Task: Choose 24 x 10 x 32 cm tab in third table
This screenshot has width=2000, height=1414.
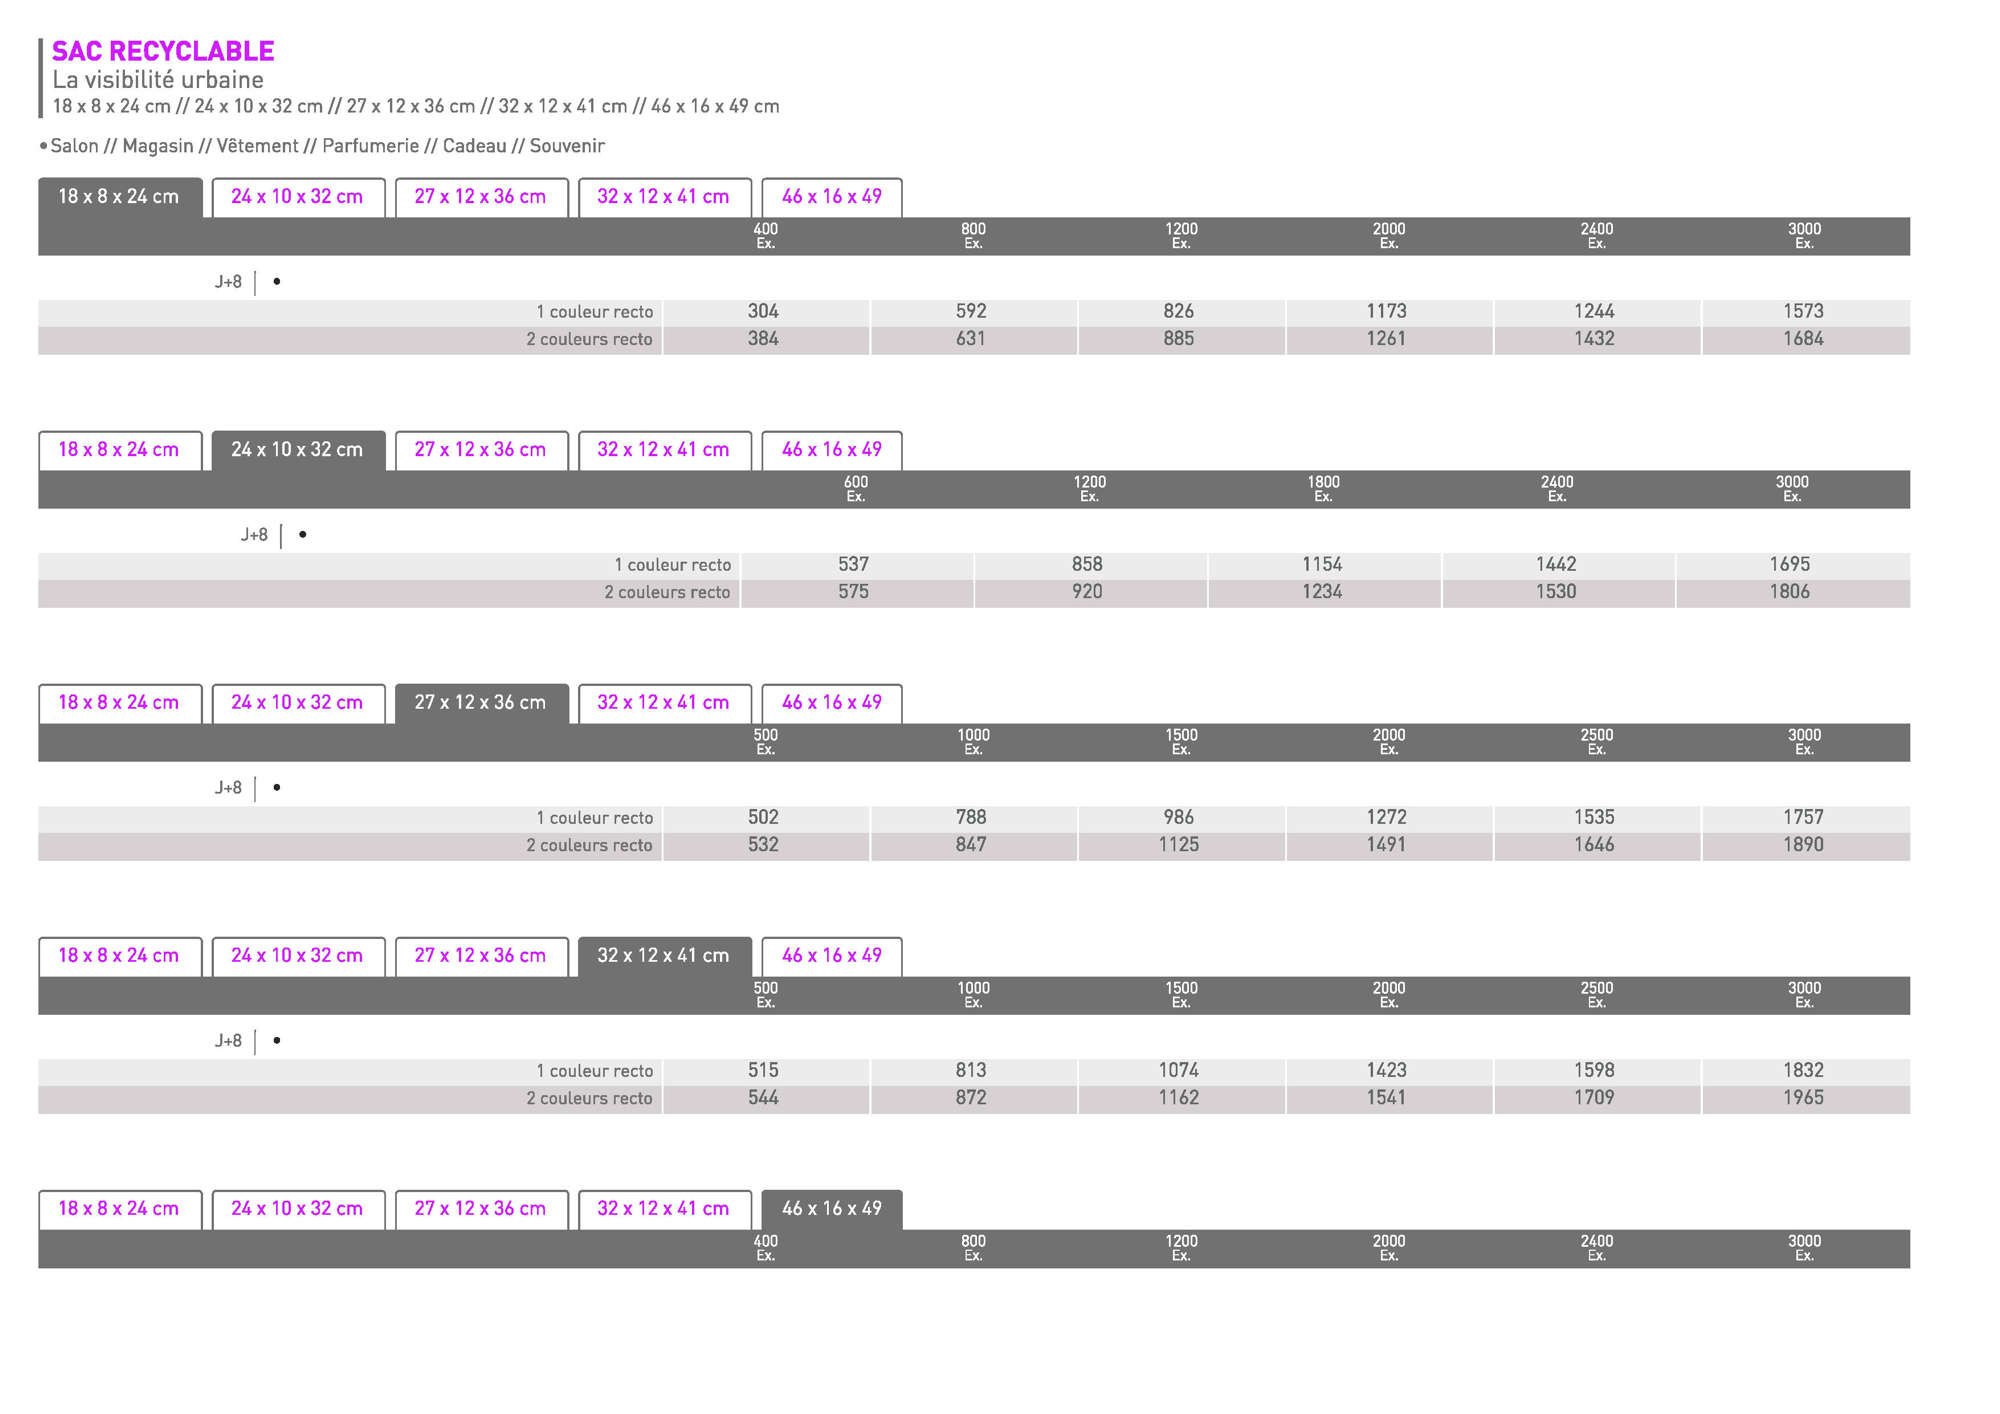Action: tap(297, 703)
